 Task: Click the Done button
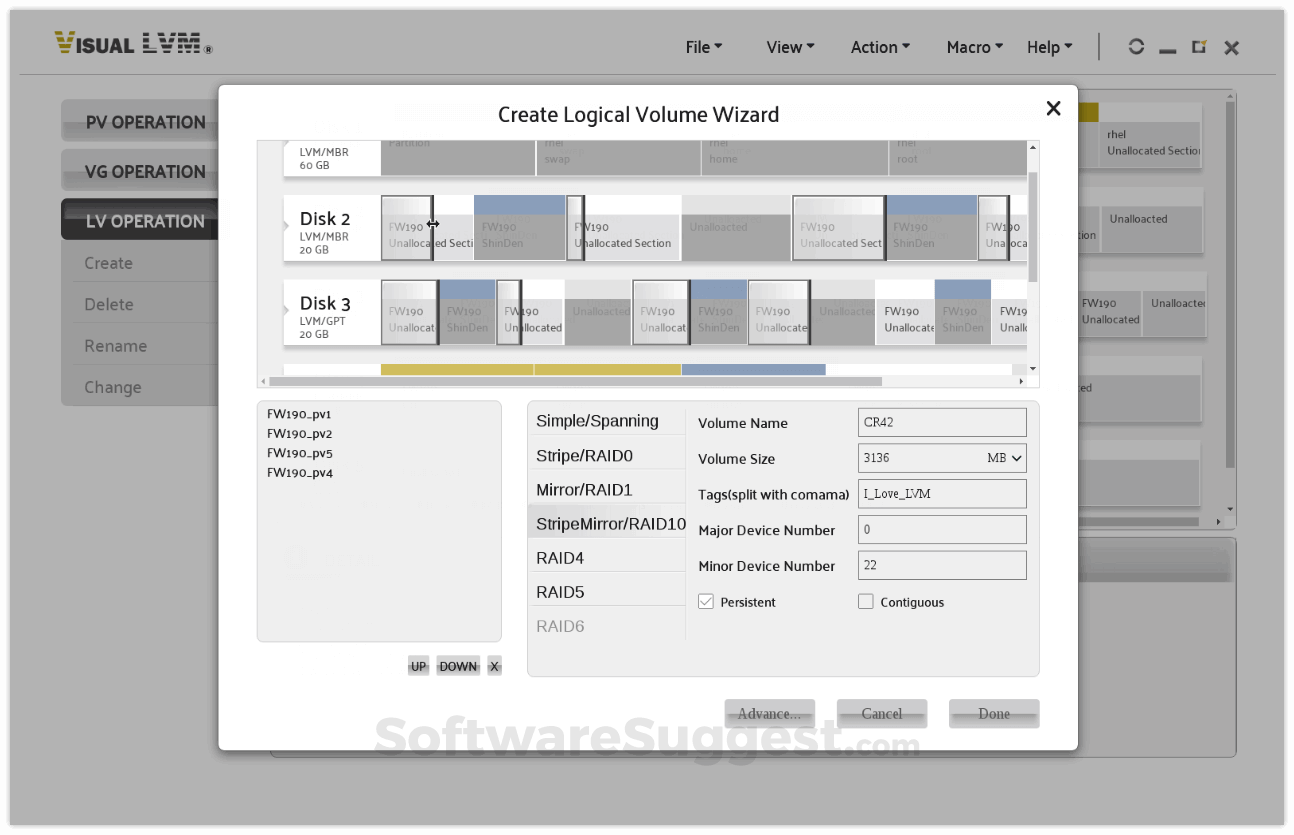point(993,713)
